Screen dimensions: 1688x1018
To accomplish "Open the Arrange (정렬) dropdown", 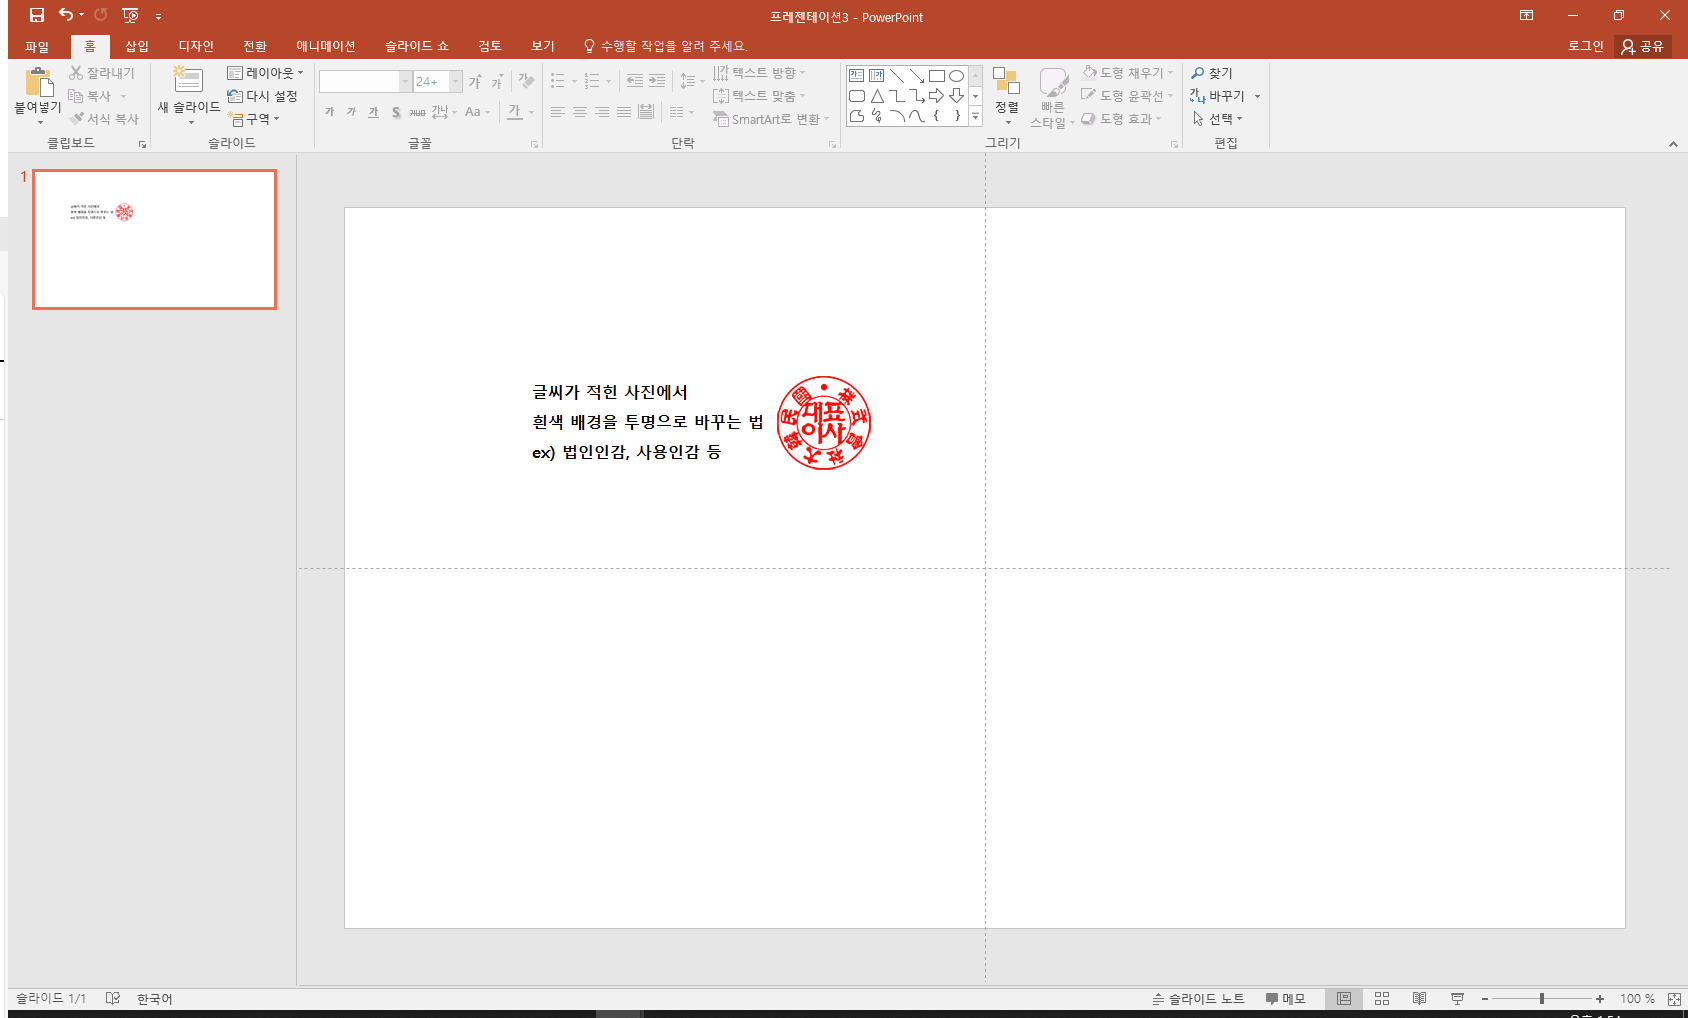I will point(1007,96).
